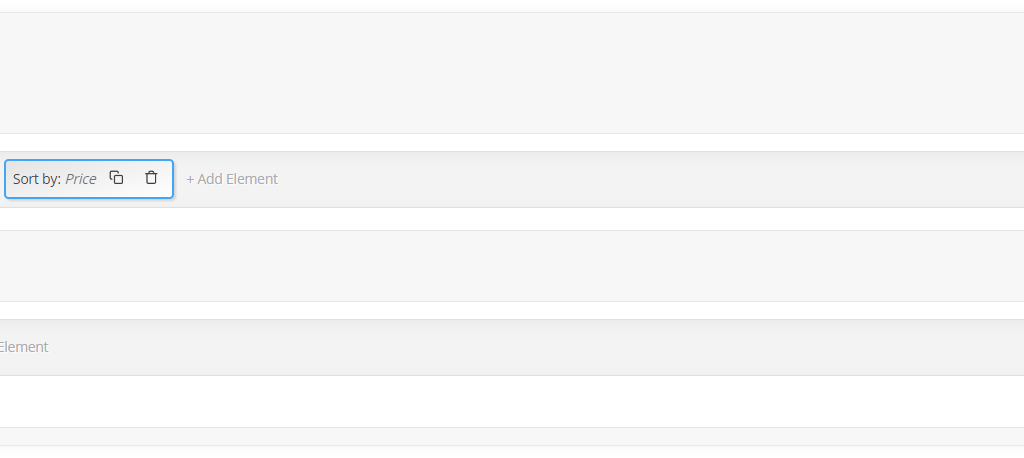Select the empty section below Sort row
Viewport: 1024px width, 458px height.
[512, 266]
